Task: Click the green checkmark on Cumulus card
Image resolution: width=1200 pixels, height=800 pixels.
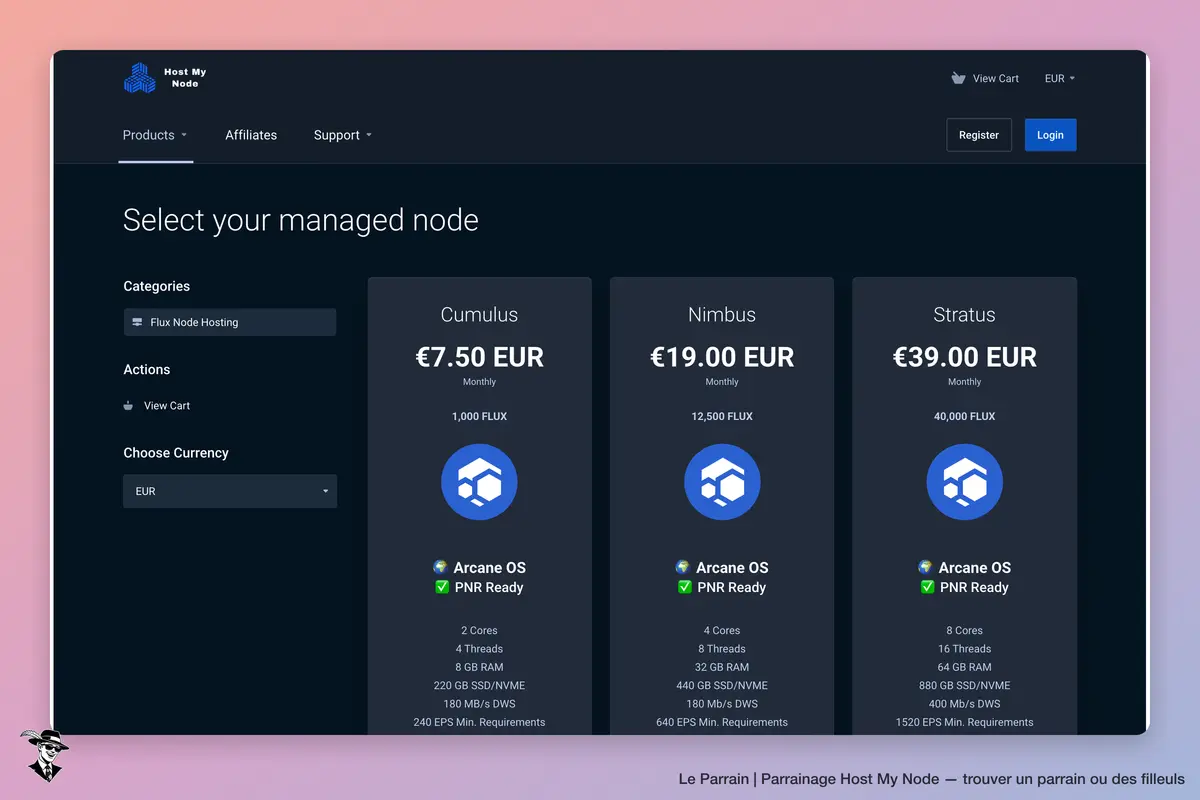Action: [x=442, y=587]
